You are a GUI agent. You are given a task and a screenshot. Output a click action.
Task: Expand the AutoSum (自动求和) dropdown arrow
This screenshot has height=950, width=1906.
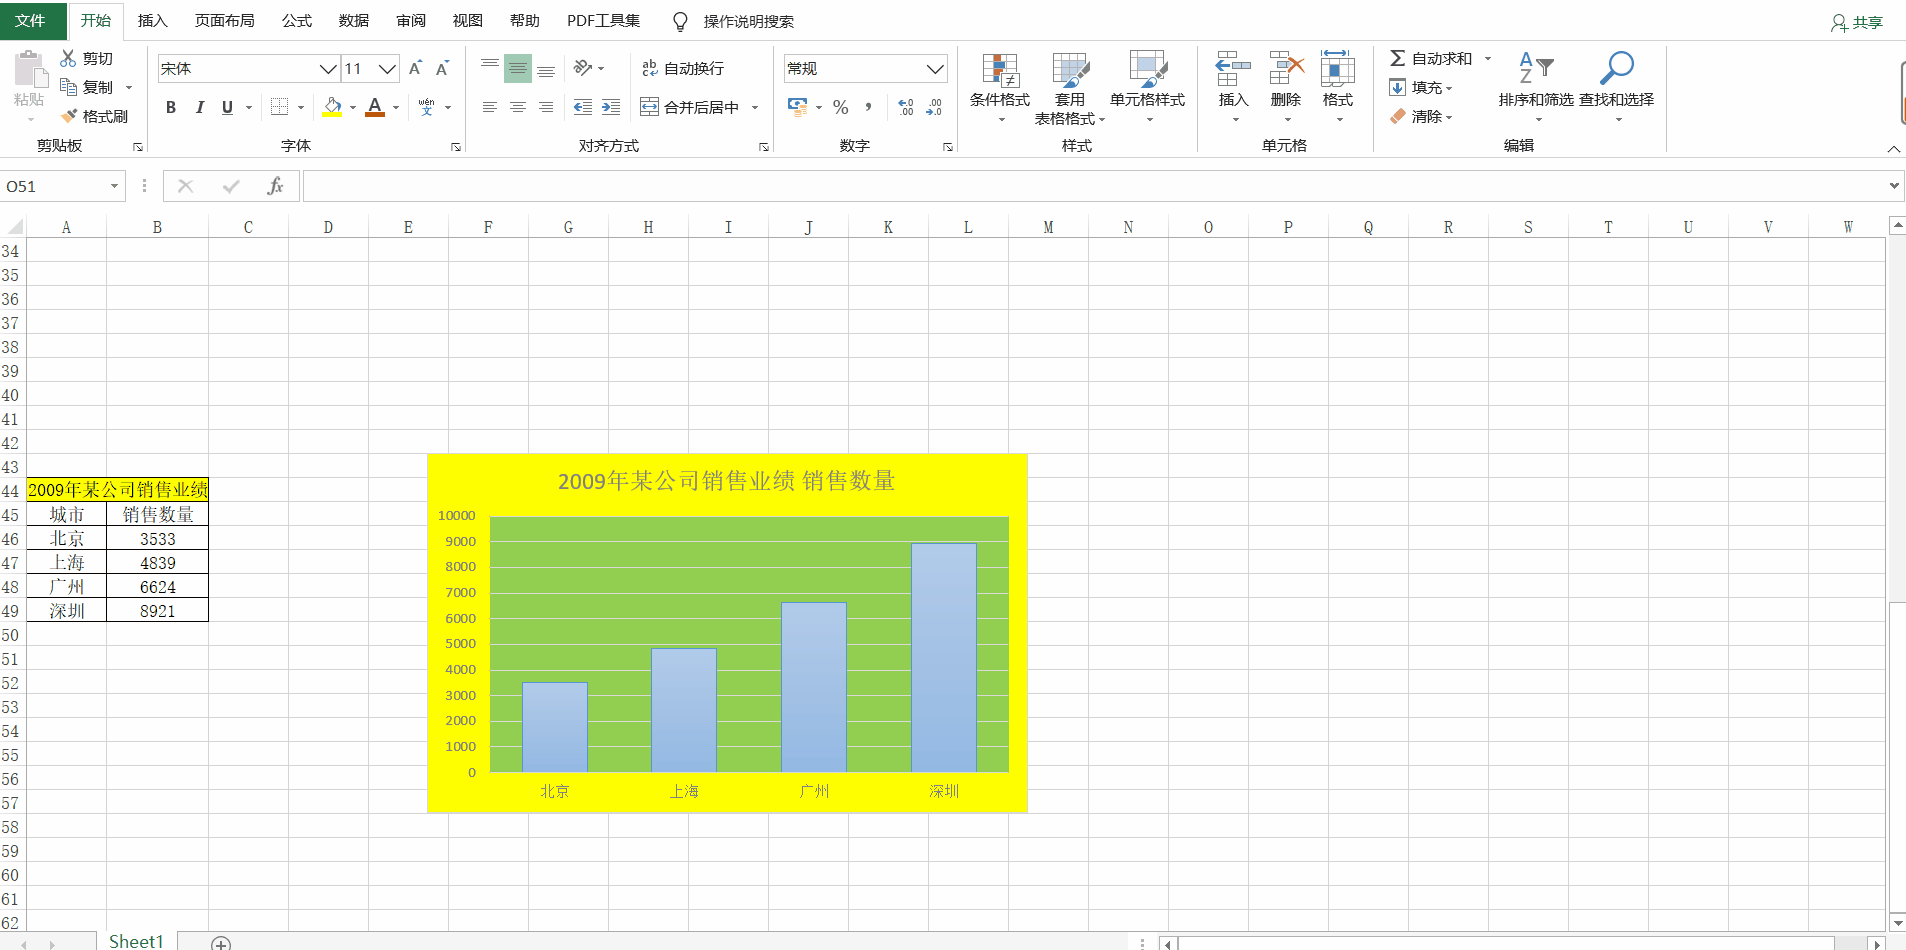(x=1488, y=58)
